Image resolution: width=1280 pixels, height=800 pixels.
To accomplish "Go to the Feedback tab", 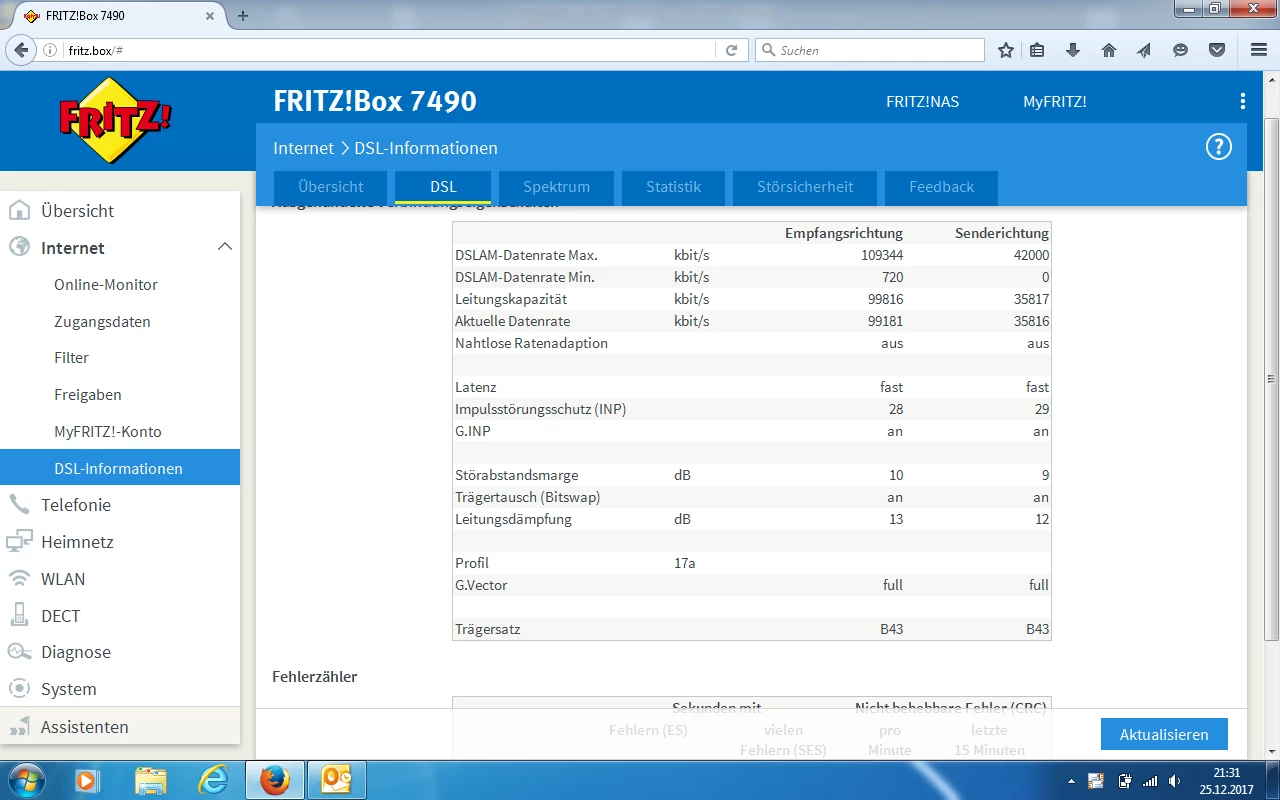I will point(941,187).
